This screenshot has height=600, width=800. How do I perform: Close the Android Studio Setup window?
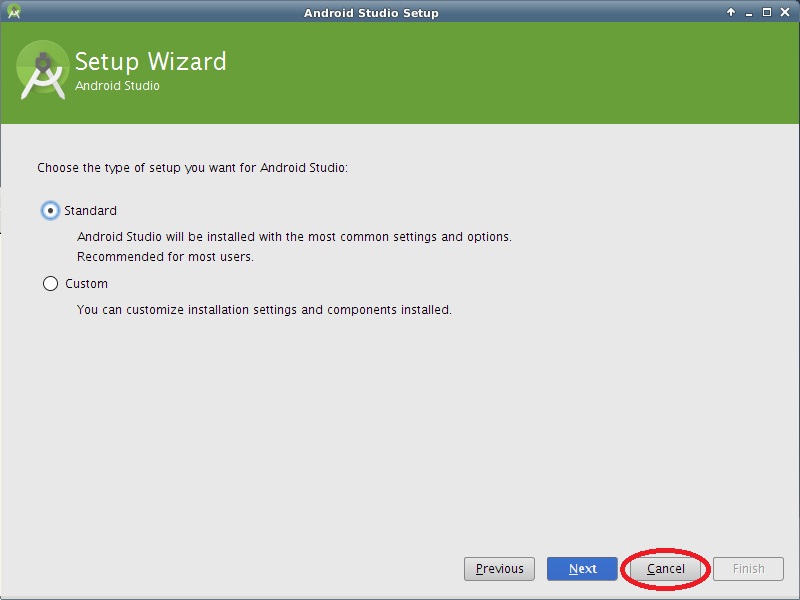[785, 12]
